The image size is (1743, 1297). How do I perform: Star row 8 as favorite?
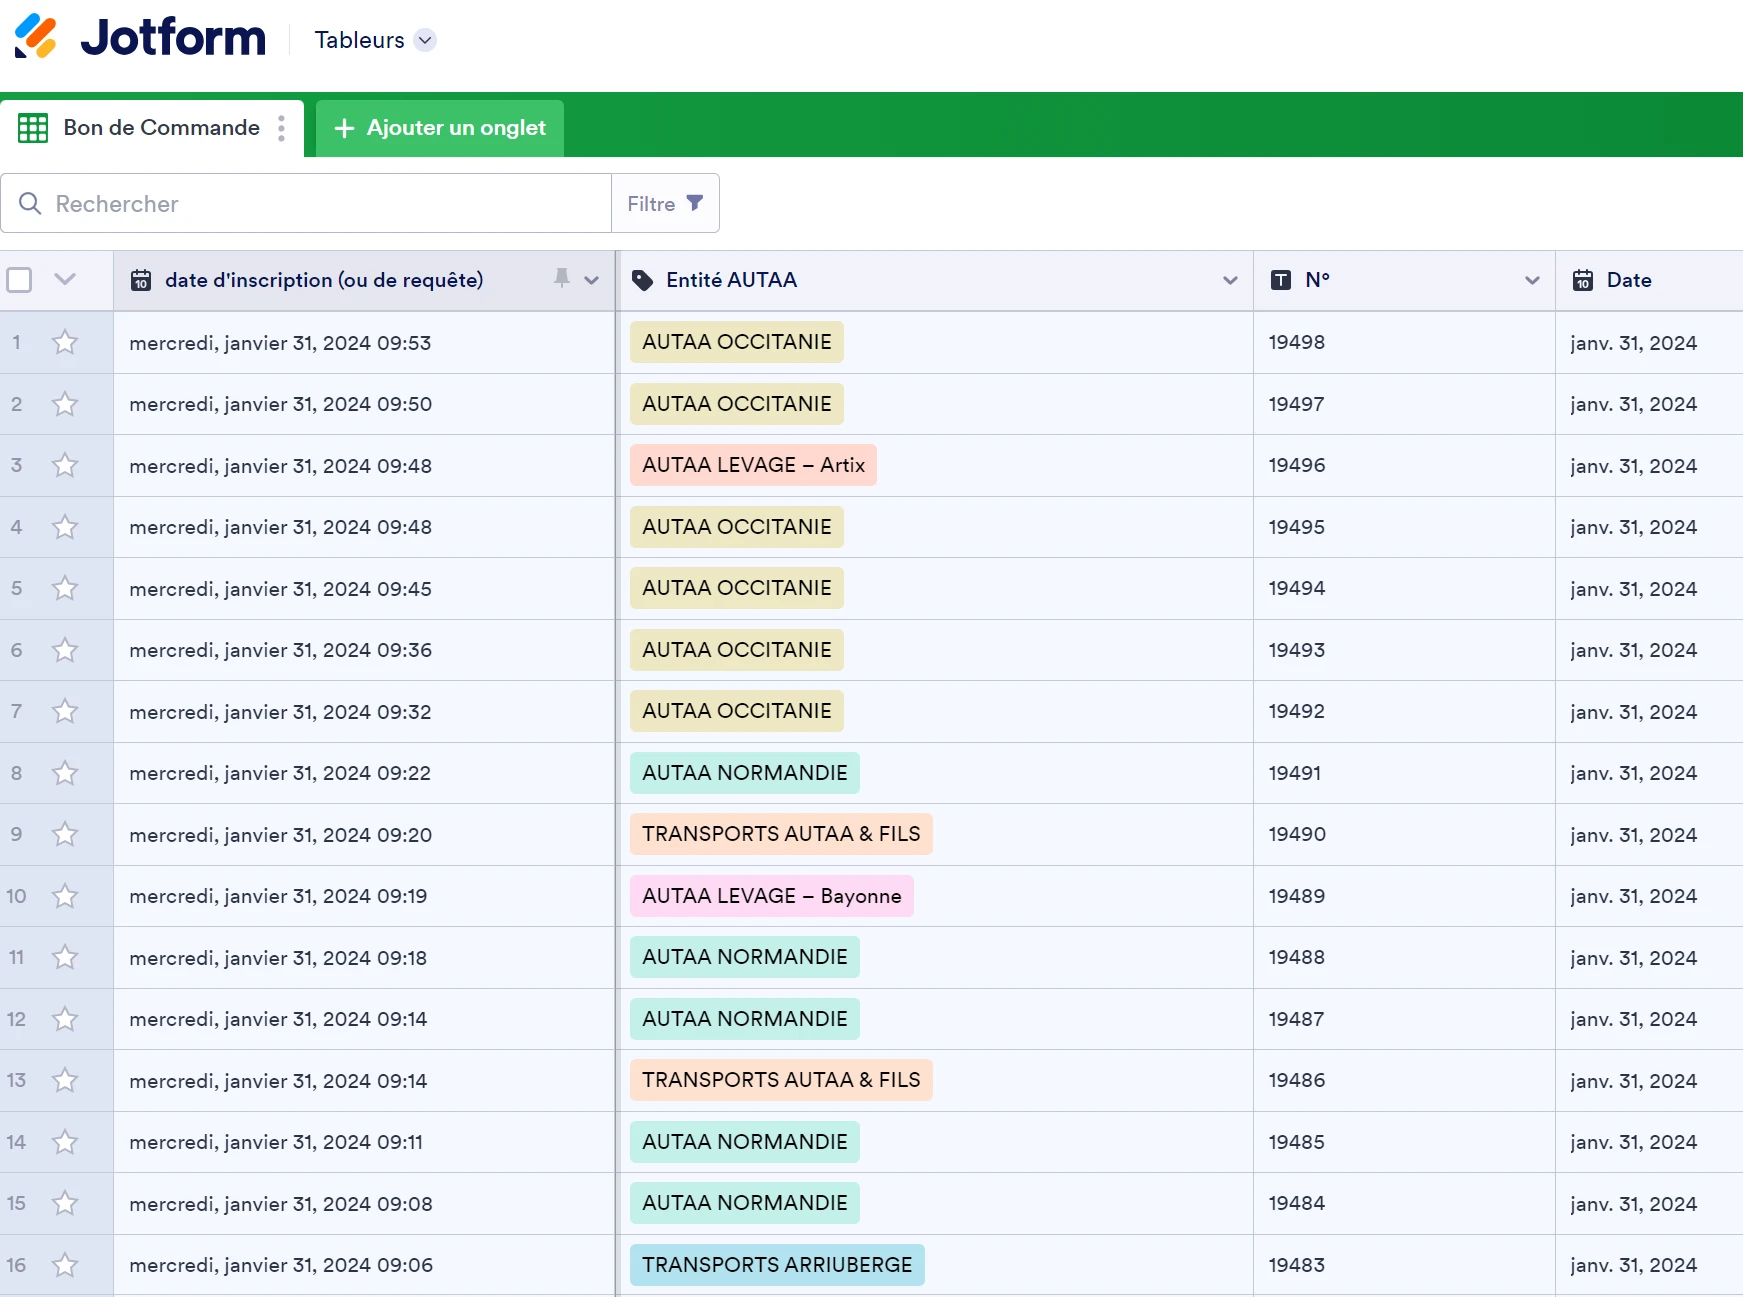[x=65, y=773]
